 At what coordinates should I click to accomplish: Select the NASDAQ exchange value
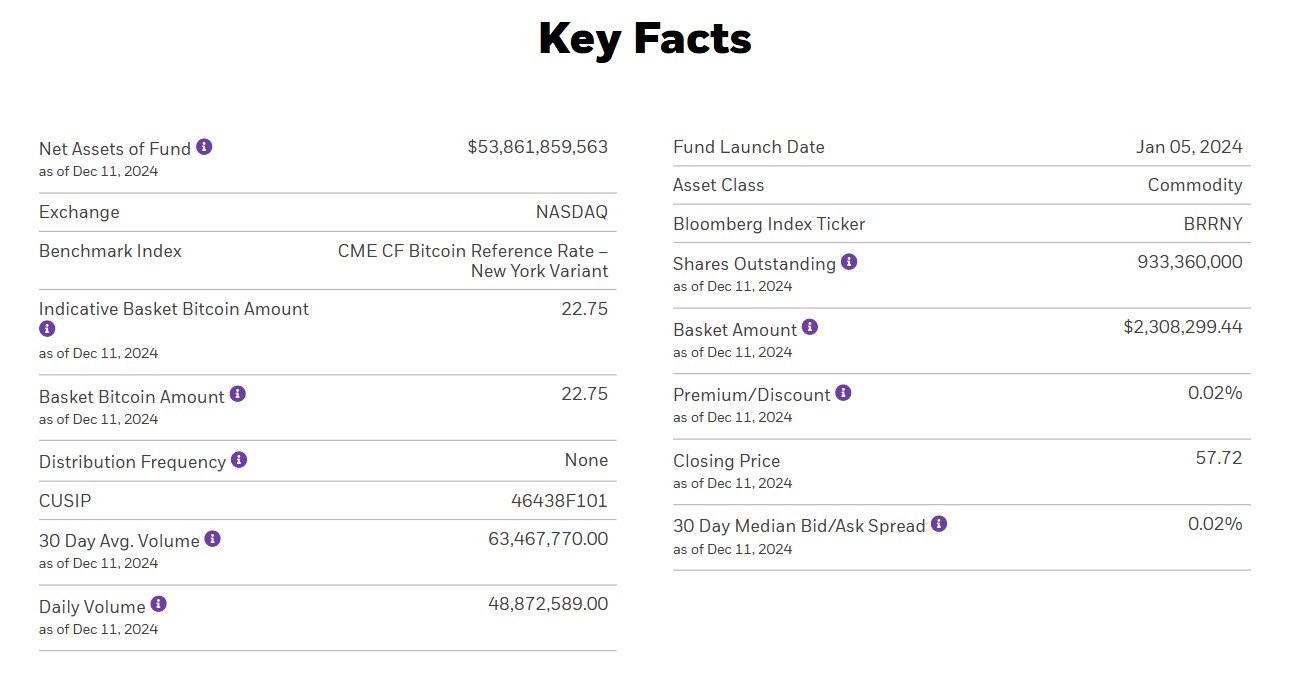point(571,212)
